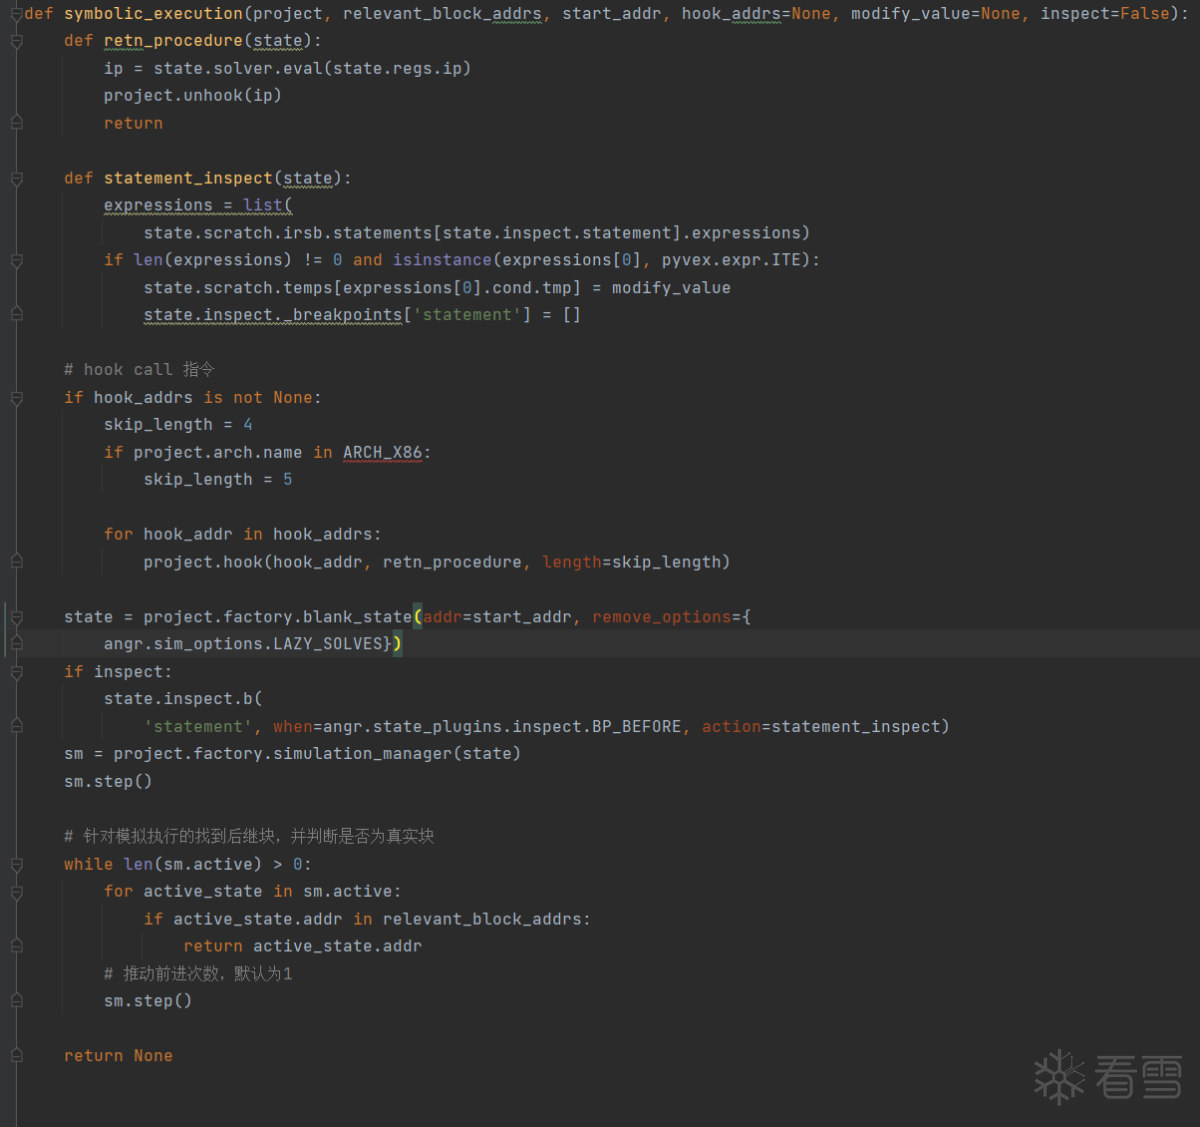
Task: Click 'state.scratch.temps' text
Action: click(237, 288)
